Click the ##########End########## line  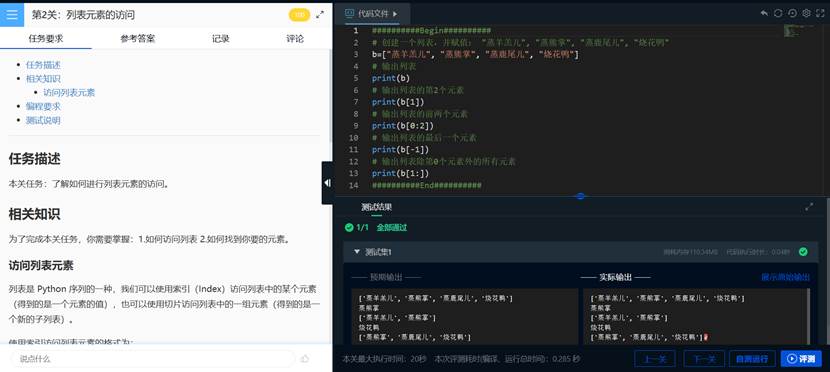427,185
